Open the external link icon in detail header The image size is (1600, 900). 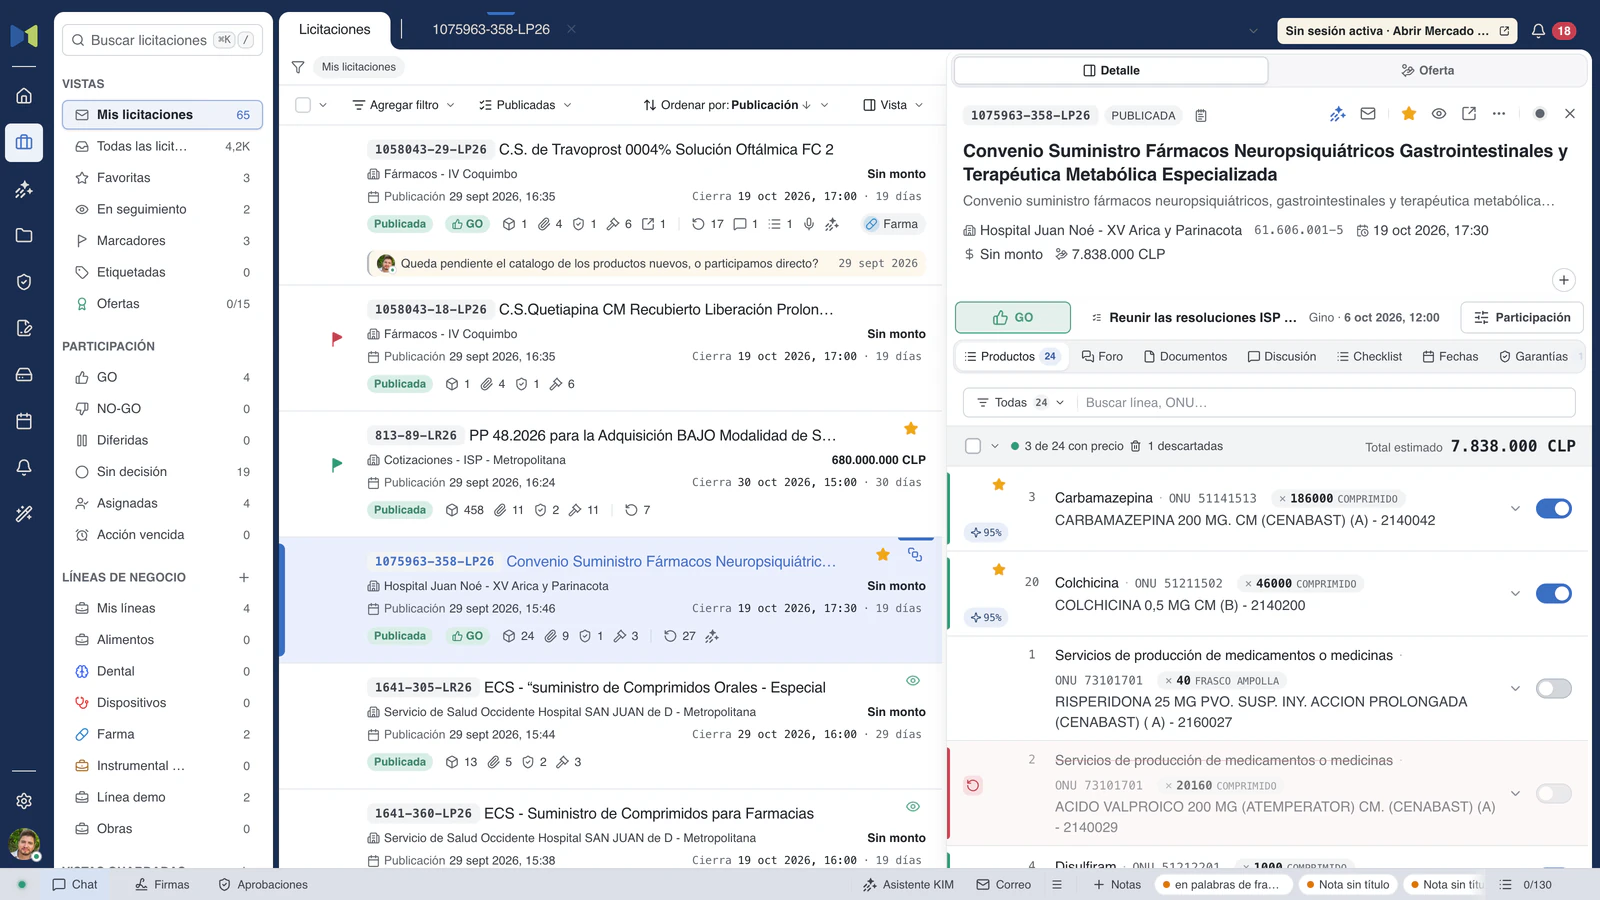coord(1469,114)
